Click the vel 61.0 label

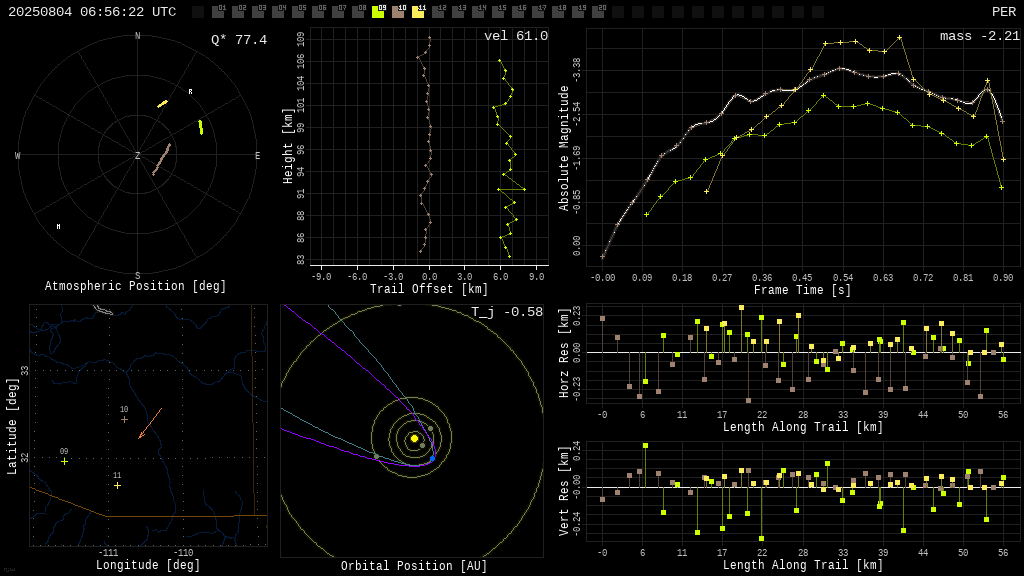[x=516, y=36]
